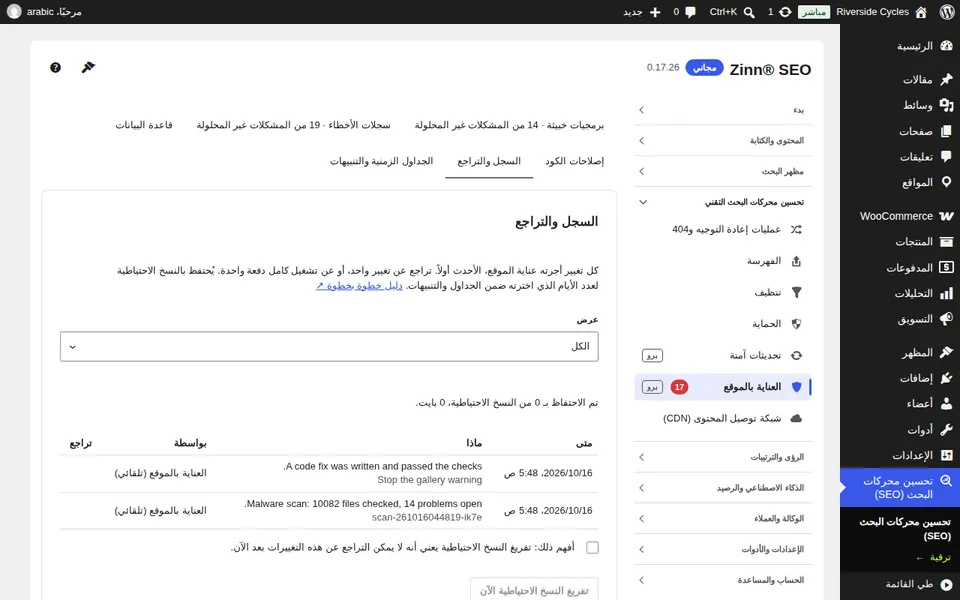Viewport: 960px width, 600px height.
Task: Open WooCommerce icon in sidebar
Action: tap(947, 216)
